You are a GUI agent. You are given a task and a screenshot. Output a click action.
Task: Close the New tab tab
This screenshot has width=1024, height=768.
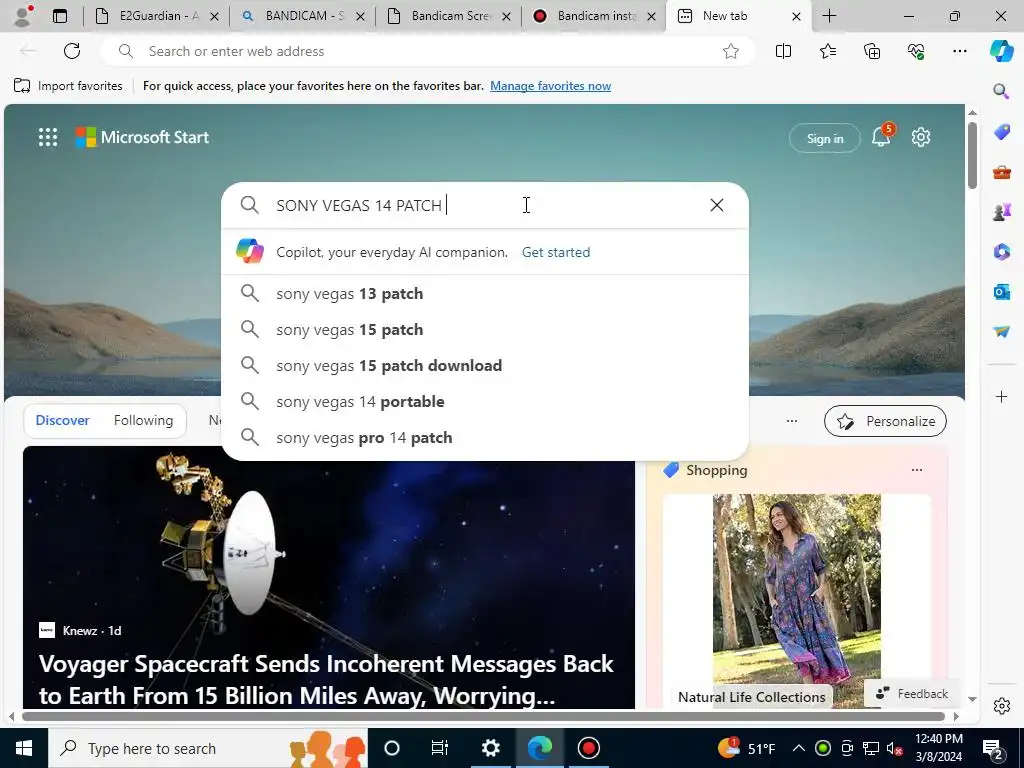[796, 16]
